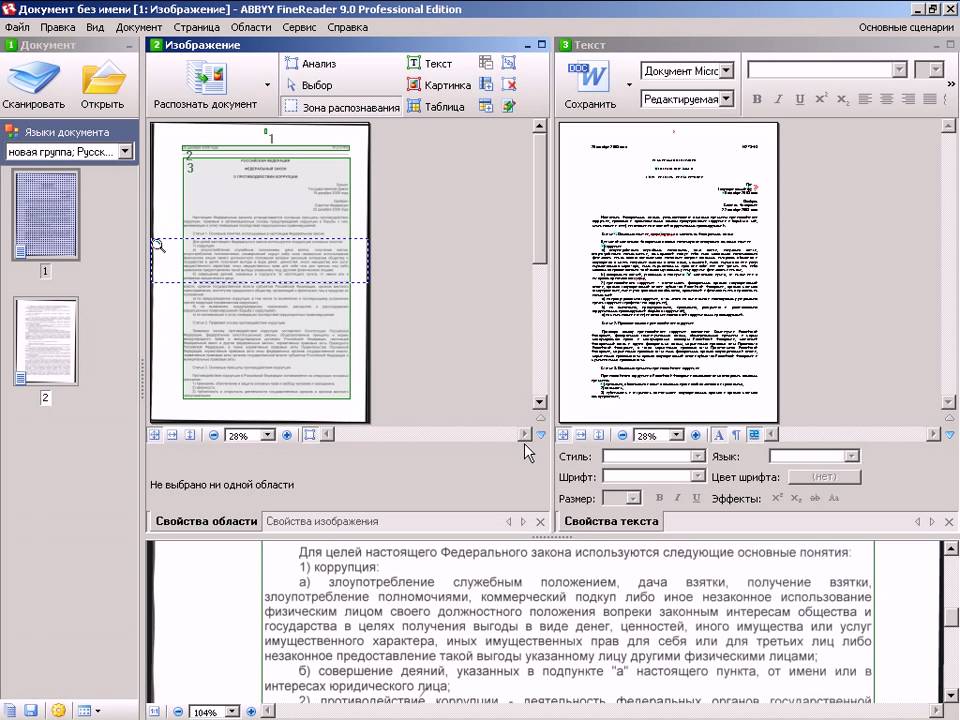This screenshot has height=720, width=960.
Task: Select page 2 thumbnail
Action: (46, 341)
